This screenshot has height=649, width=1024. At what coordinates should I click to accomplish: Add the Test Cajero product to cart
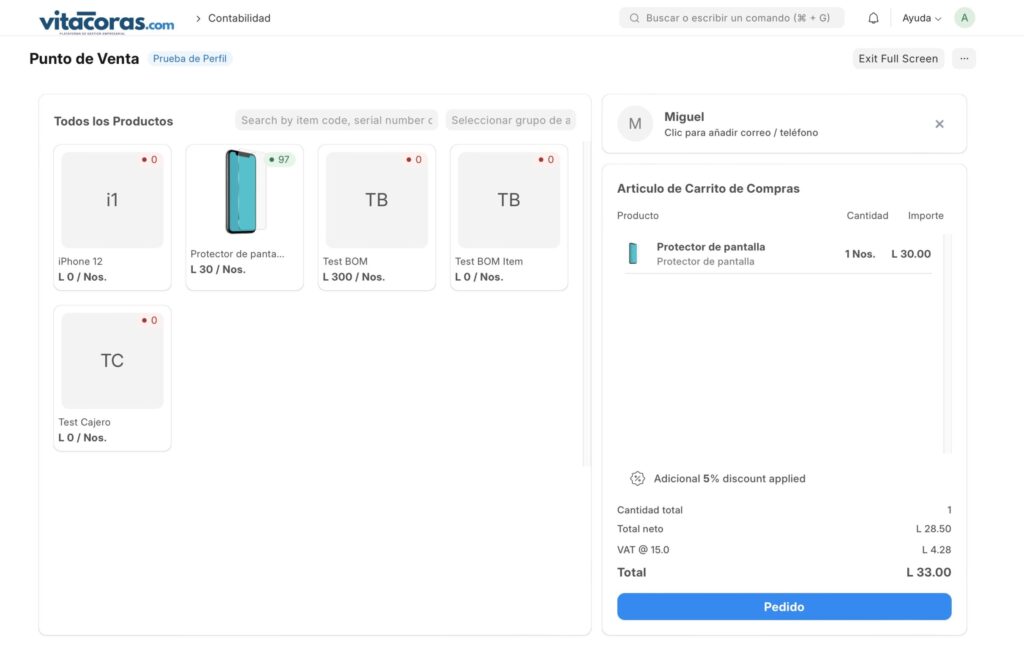click(x=112, y=377)
